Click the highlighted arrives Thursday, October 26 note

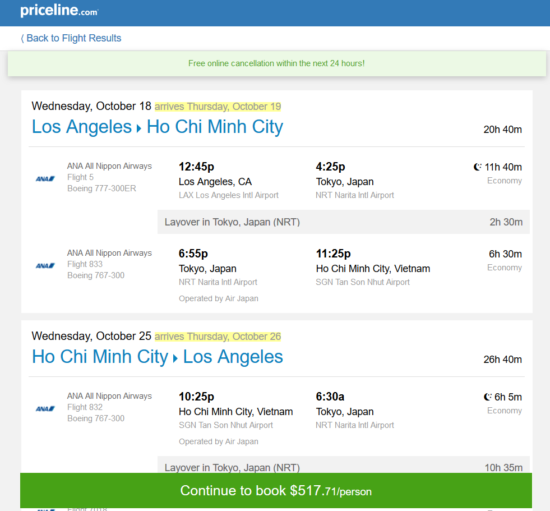218,336
